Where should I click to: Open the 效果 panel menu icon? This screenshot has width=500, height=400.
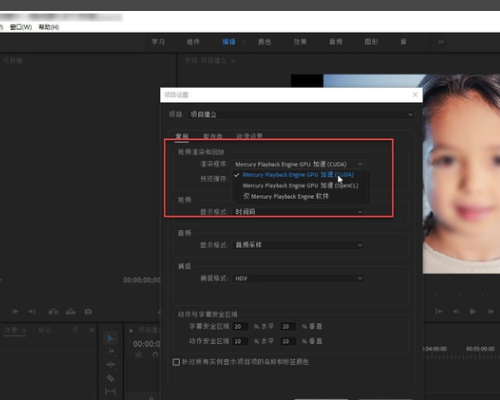pos(24,330)
